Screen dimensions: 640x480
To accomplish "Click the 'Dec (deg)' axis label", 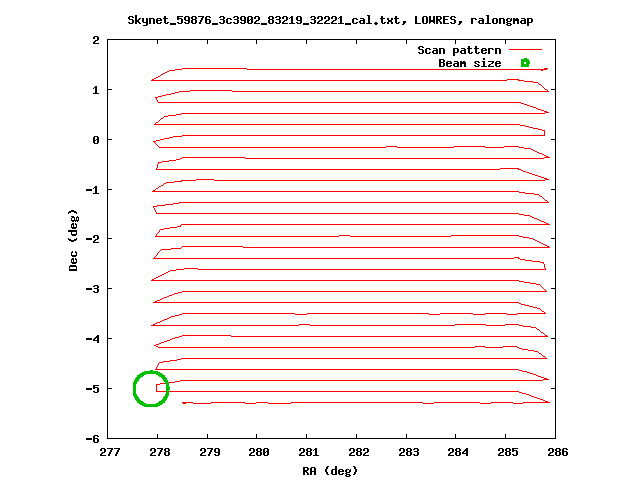I will point(73,240).
